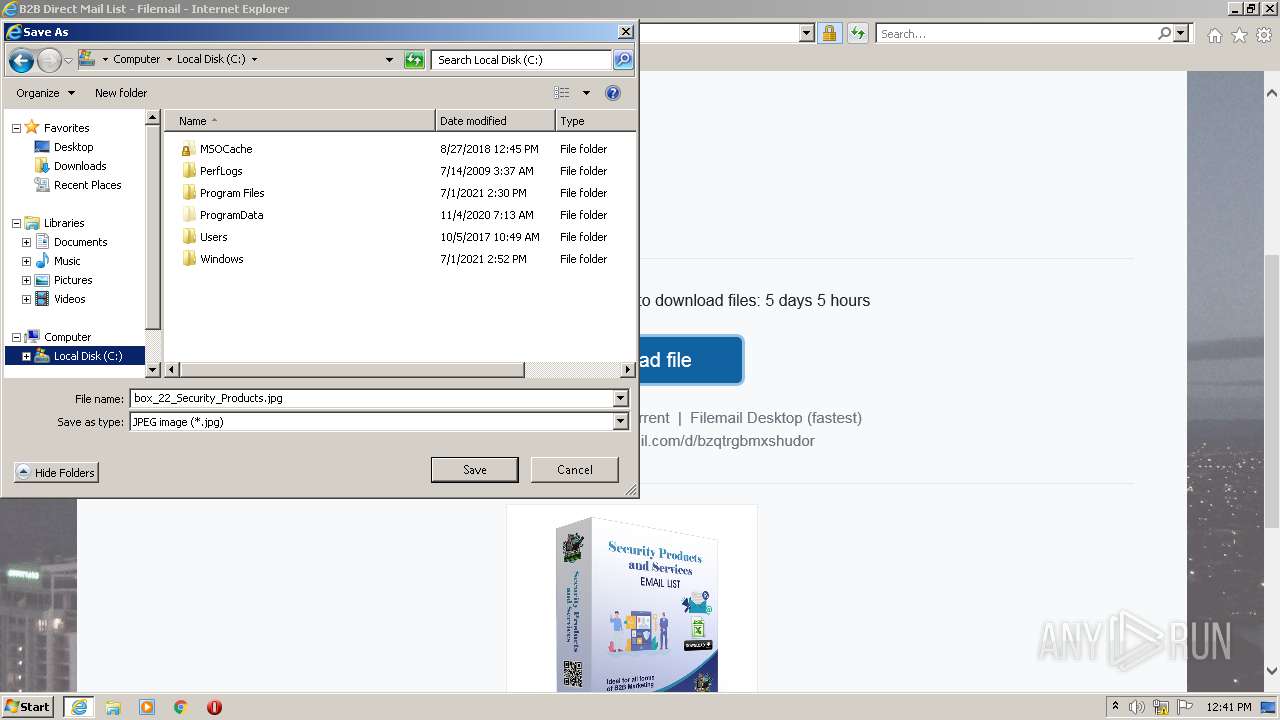This screenshot has height=720, width=1280.
Task: Open the IE address bar dropdown arrow
Action: (806, 33)
